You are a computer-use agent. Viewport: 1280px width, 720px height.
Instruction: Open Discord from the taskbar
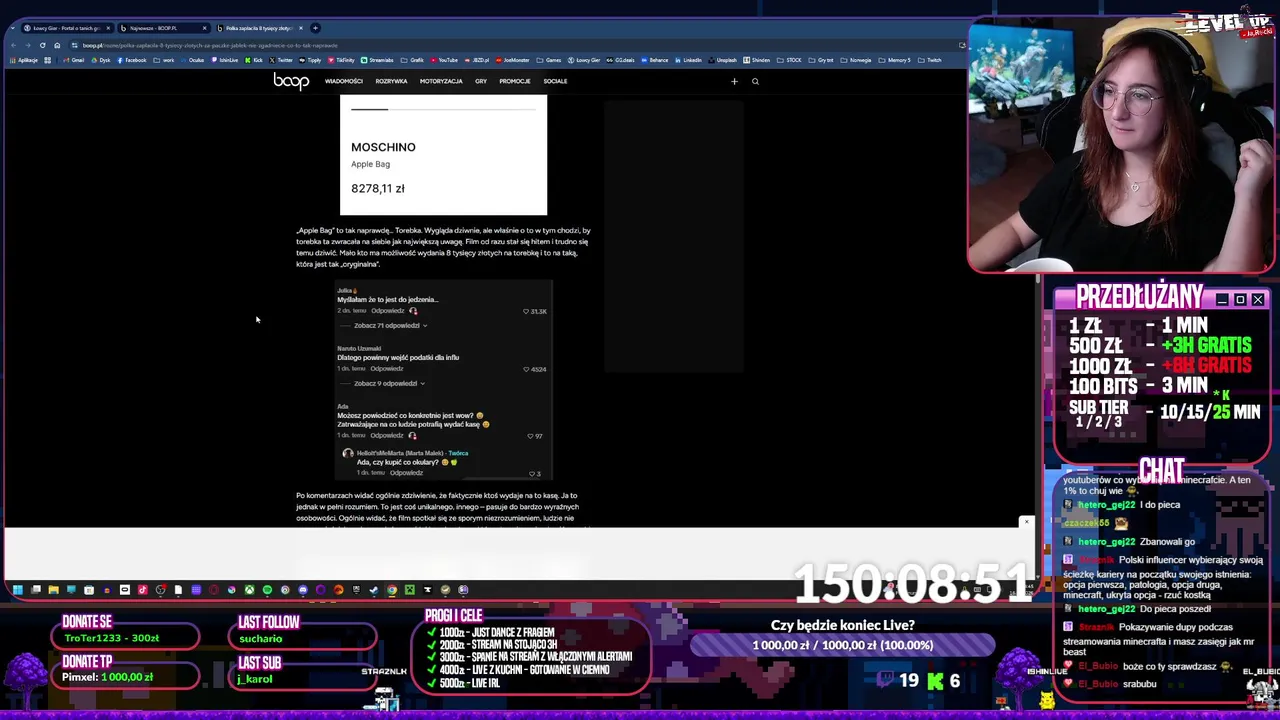303,590
